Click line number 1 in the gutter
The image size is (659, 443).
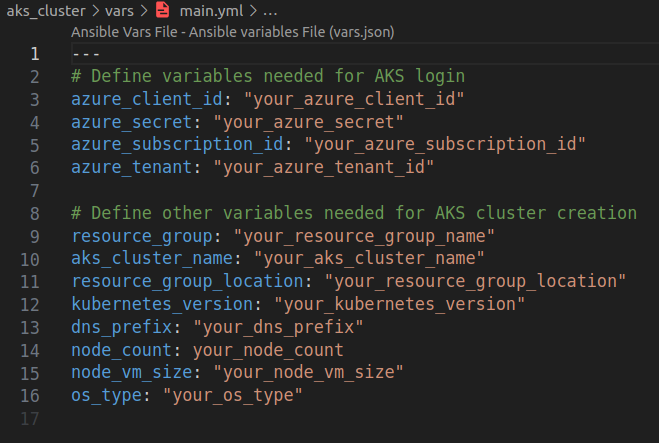coord(35,54)
